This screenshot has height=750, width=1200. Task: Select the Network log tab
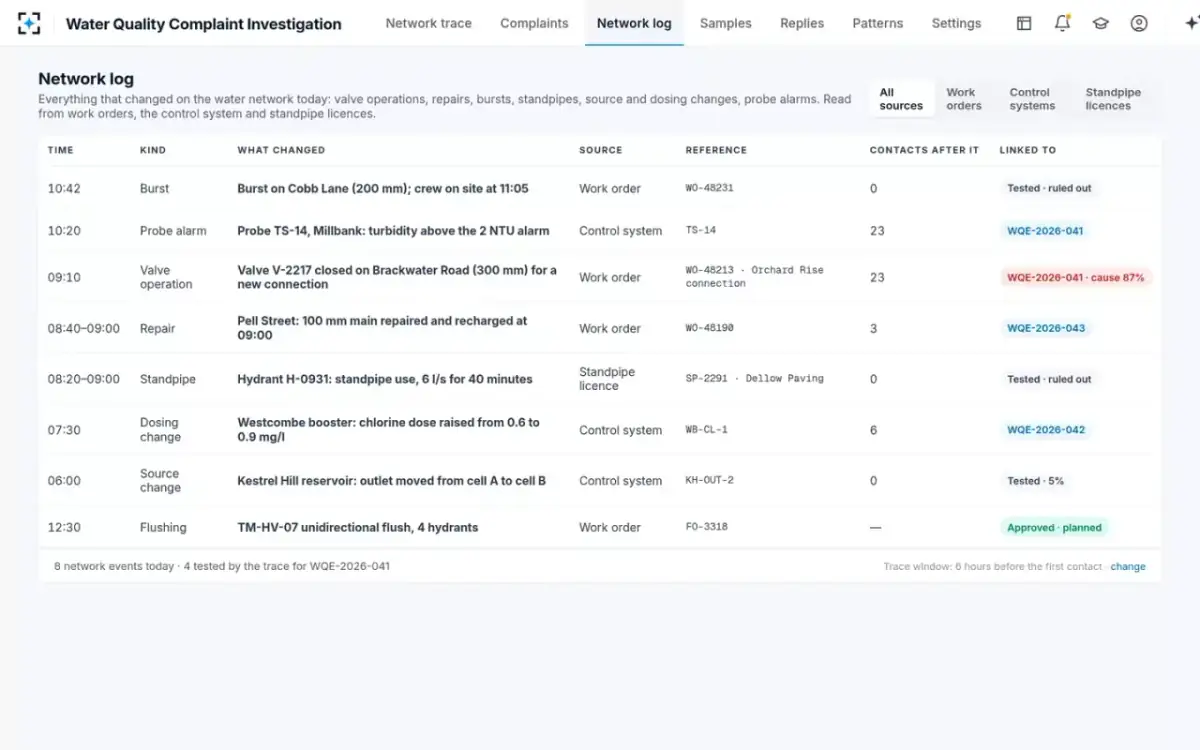[634, 23]
